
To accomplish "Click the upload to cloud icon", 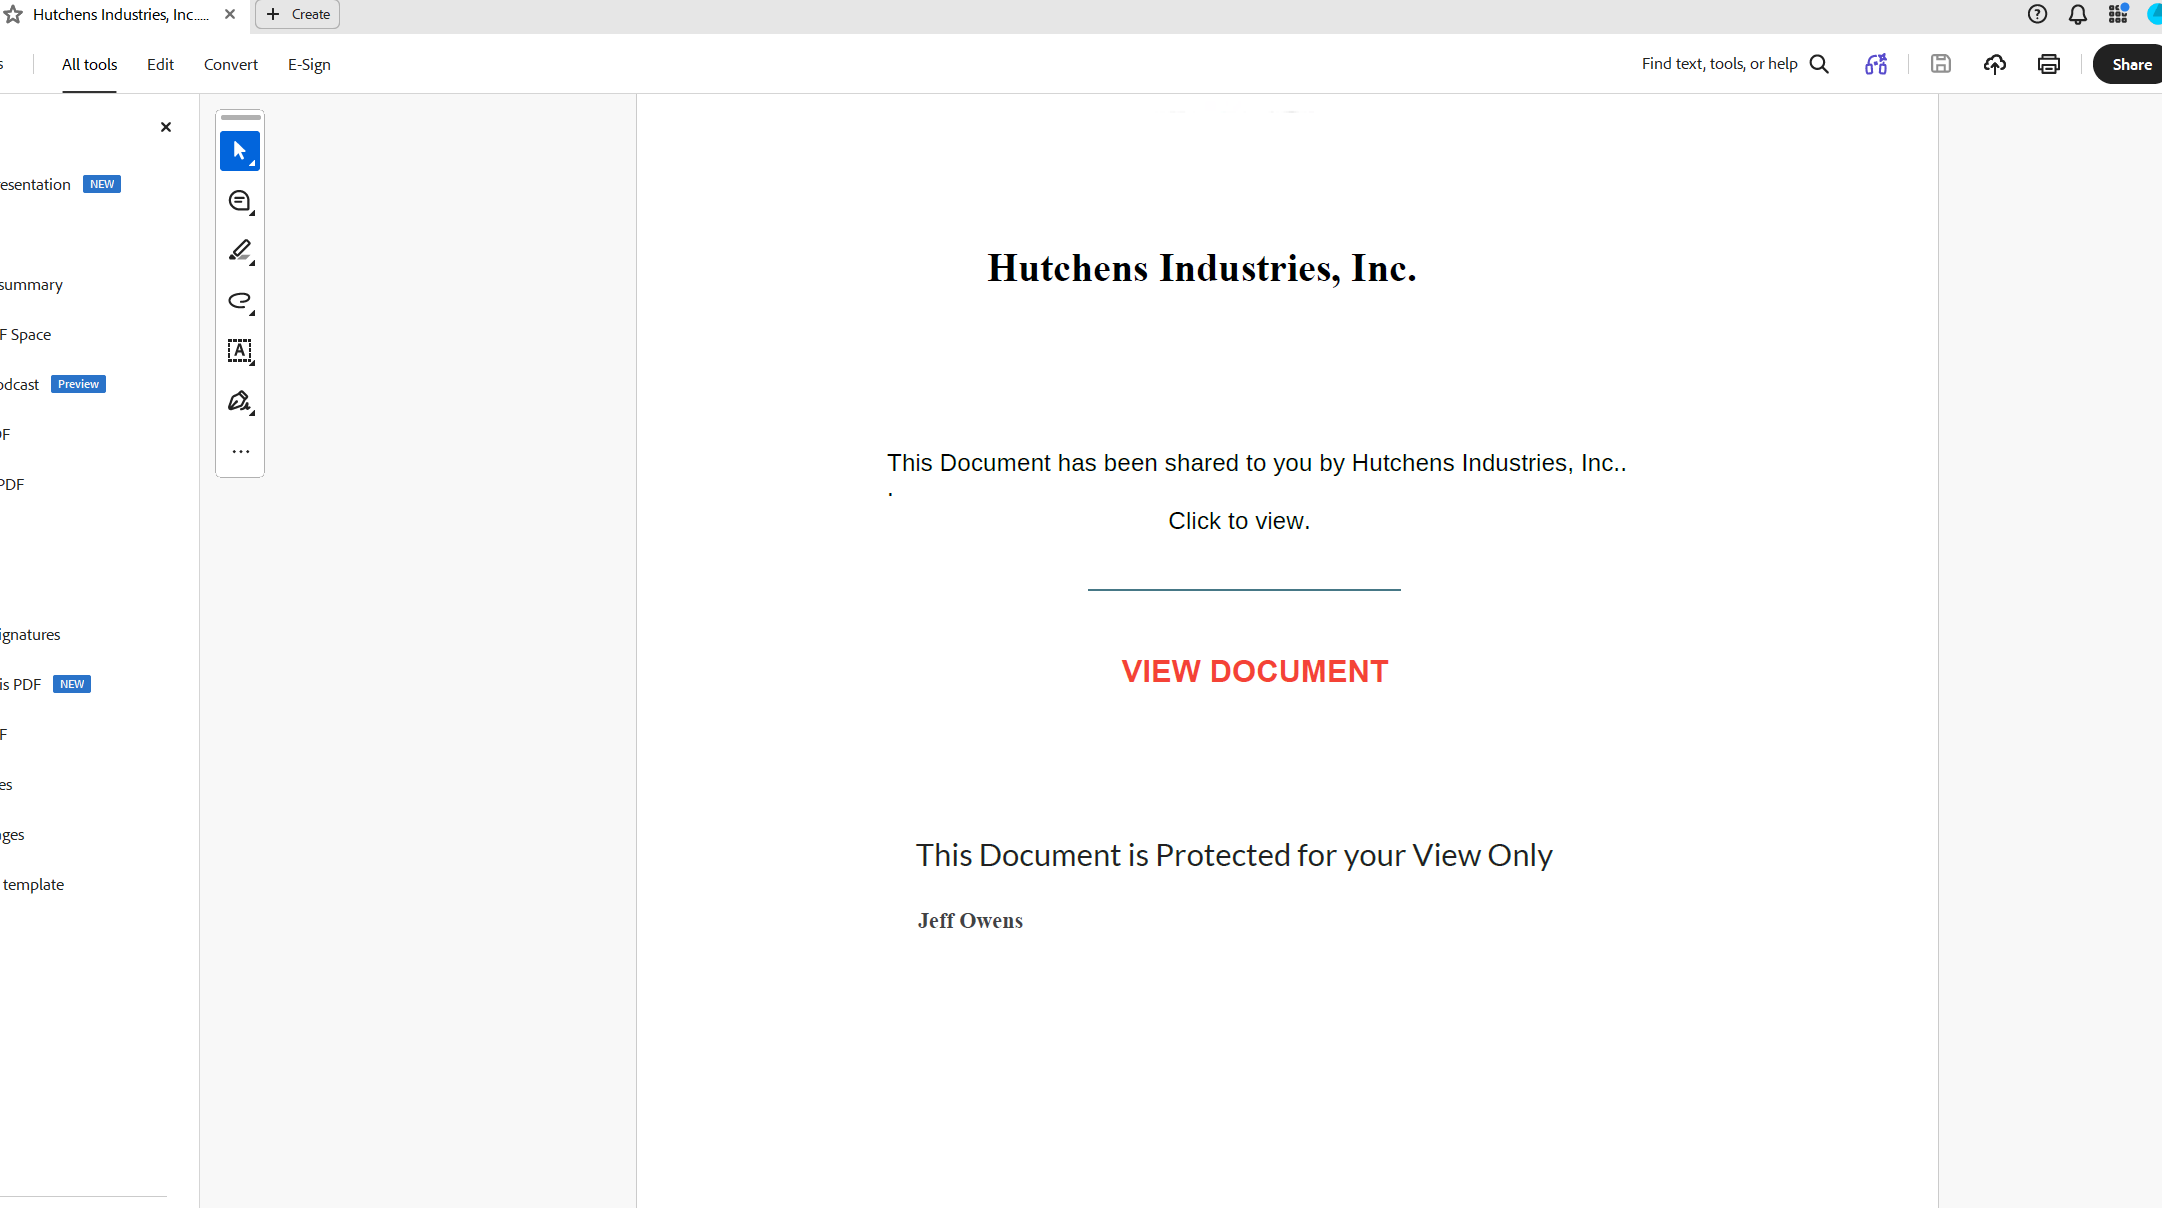I will pyautogui.click(x=1995, y=64).
